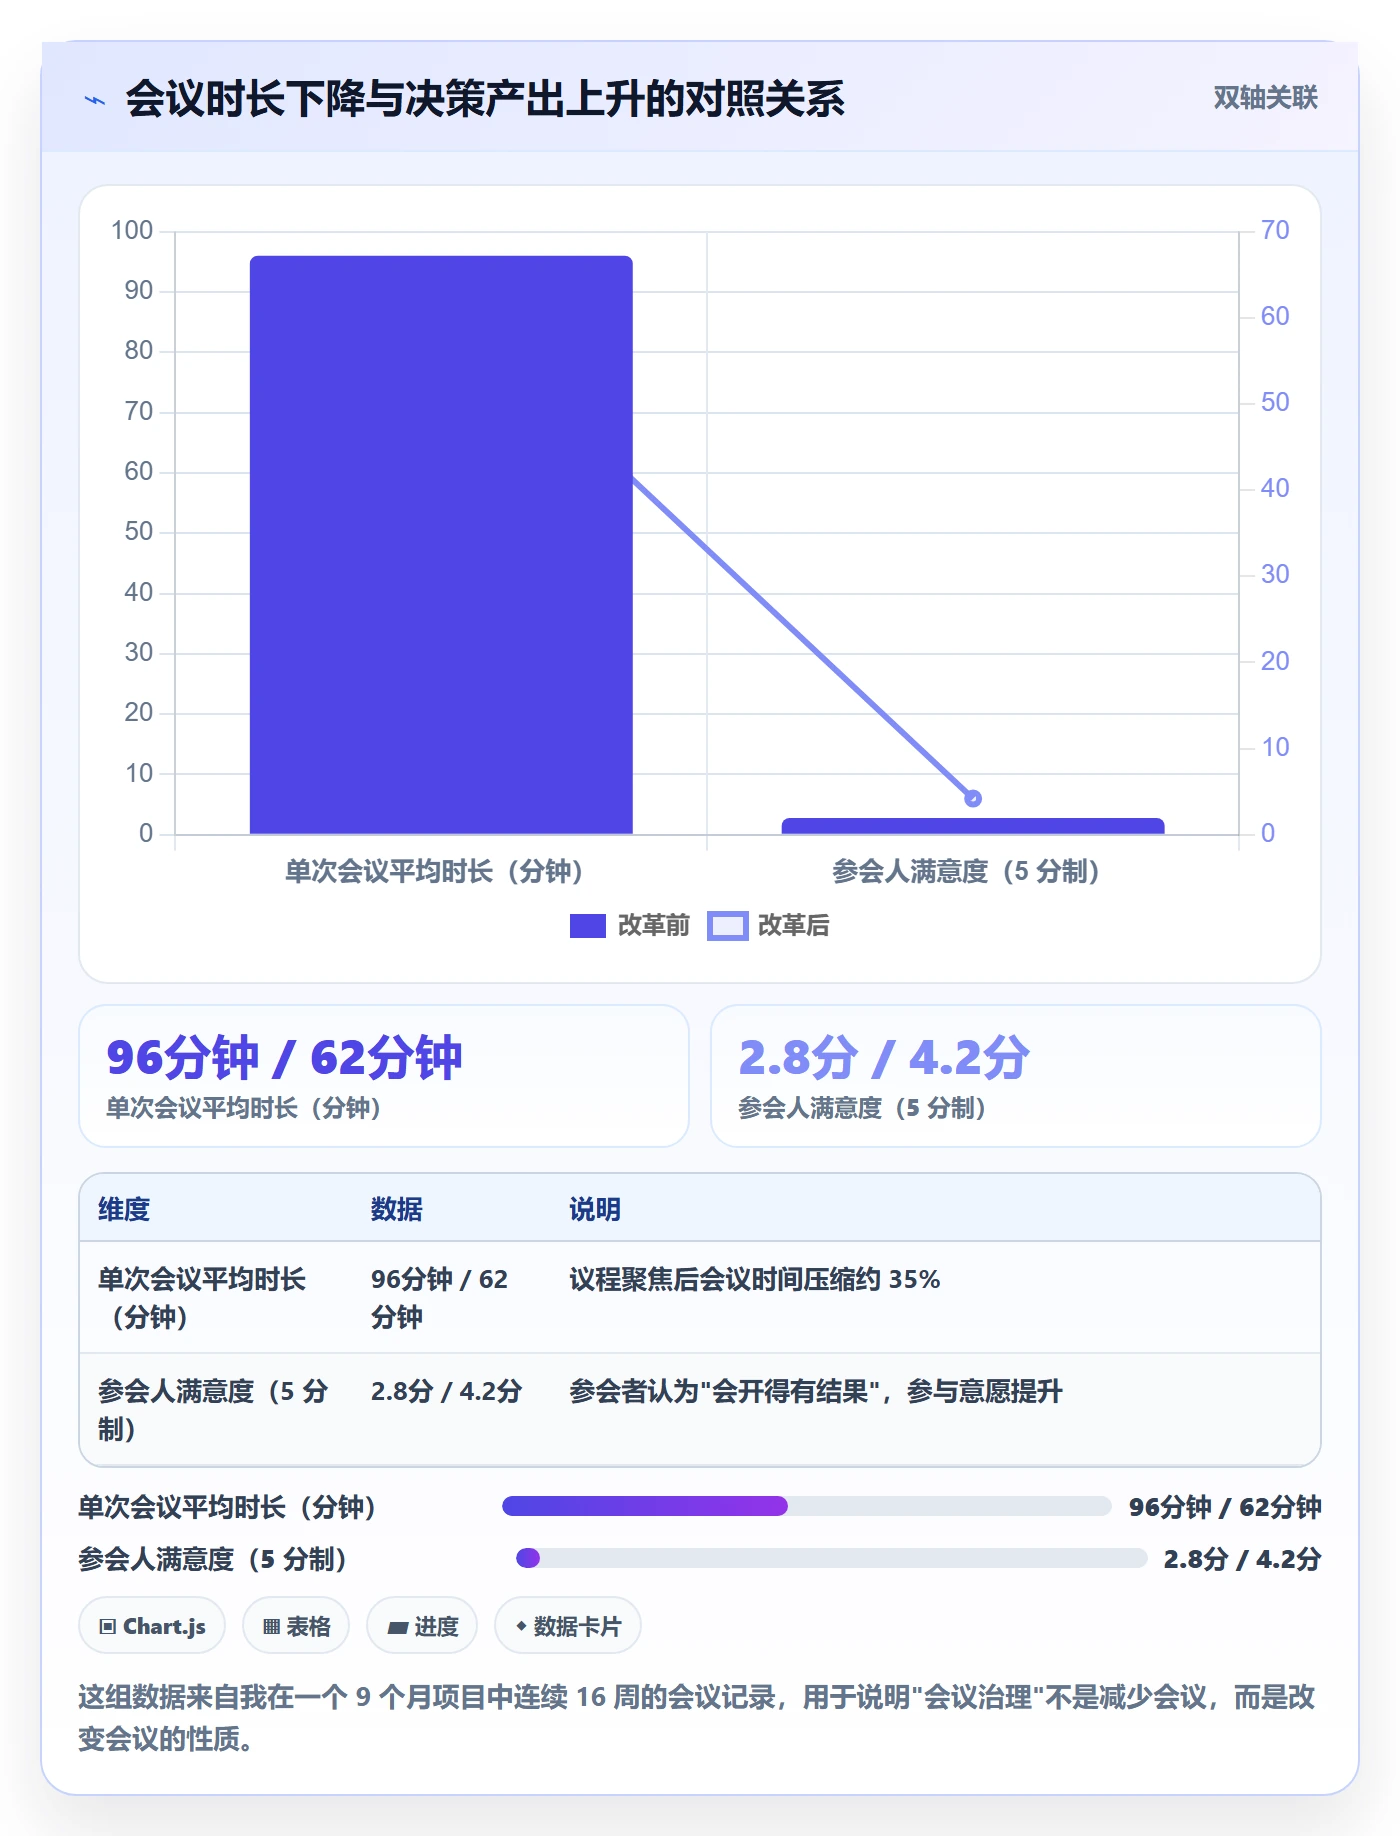The width and height of the screenshot is (1400, 1836).
Task: Click the 维度 column header
Action: point(124,1210)
